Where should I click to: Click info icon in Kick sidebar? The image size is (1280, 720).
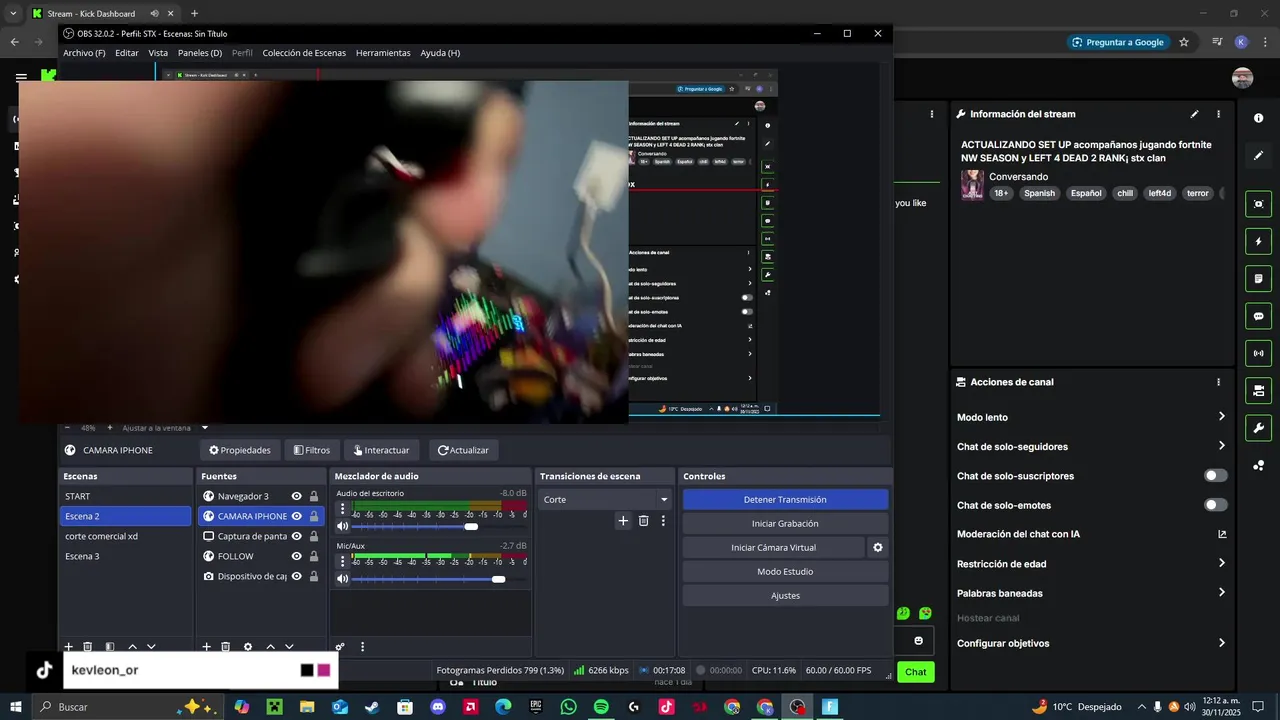(1258, 118)
